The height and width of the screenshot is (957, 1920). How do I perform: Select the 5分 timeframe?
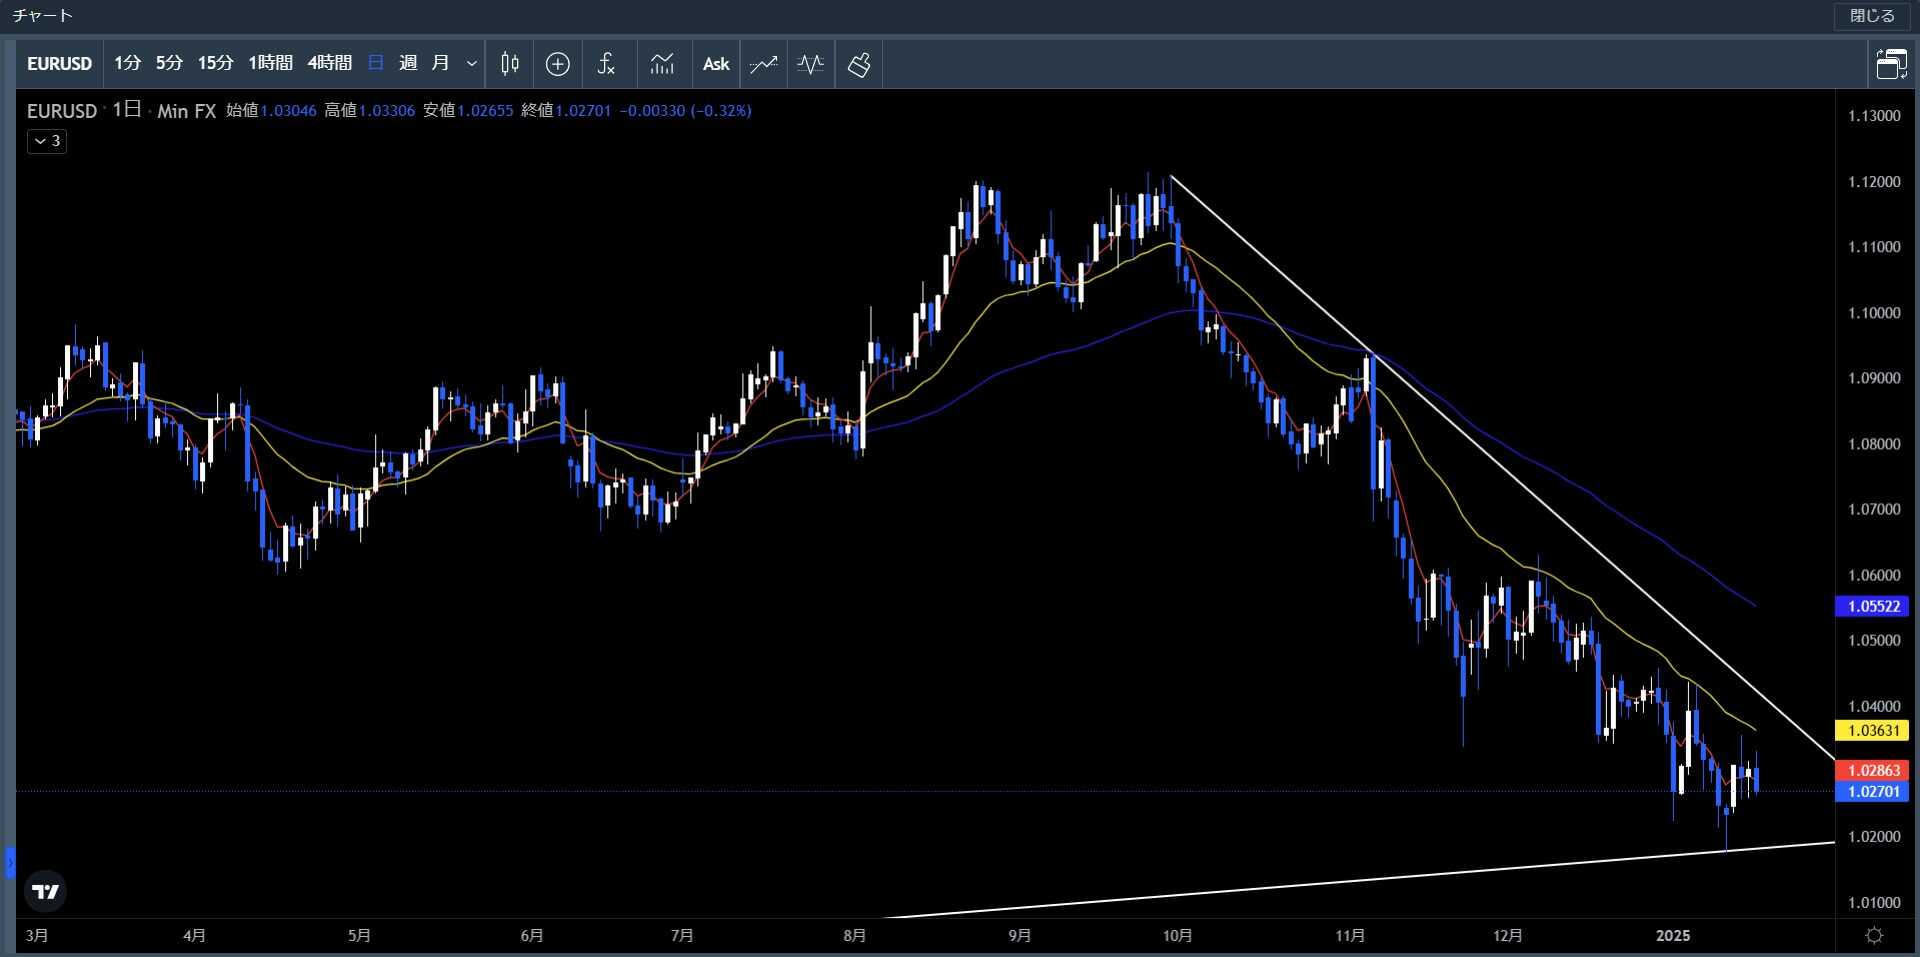tap(169, 64)
